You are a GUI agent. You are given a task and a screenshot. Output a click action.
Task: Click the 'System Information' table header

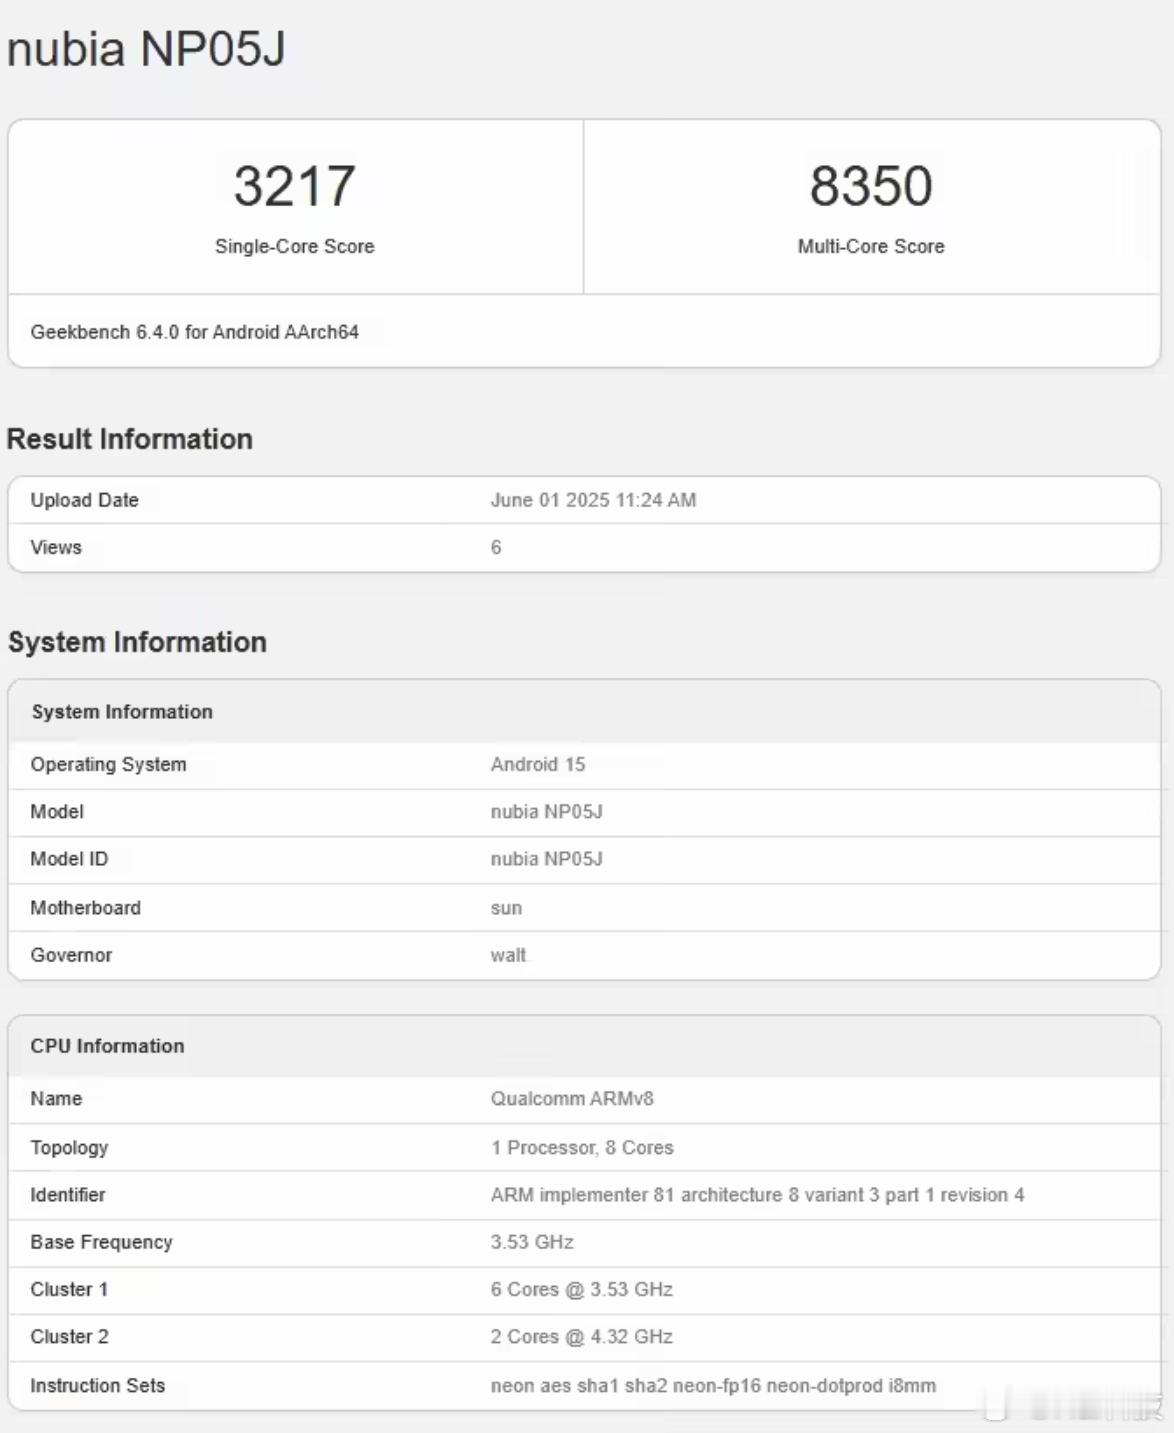coord(122,712)
